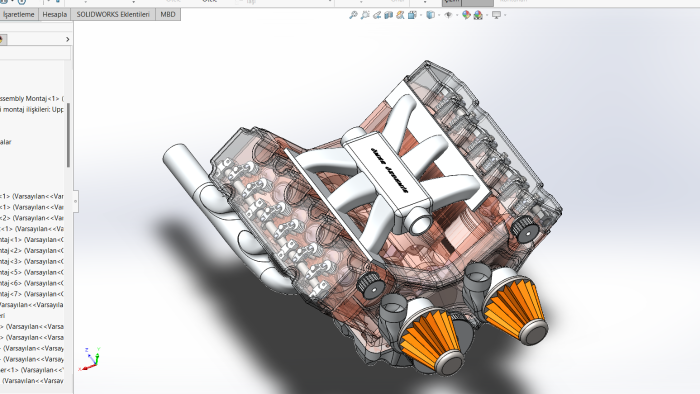Activate the Zoom to Area tool
Screen dimensions: 700x394
point(365,15)
